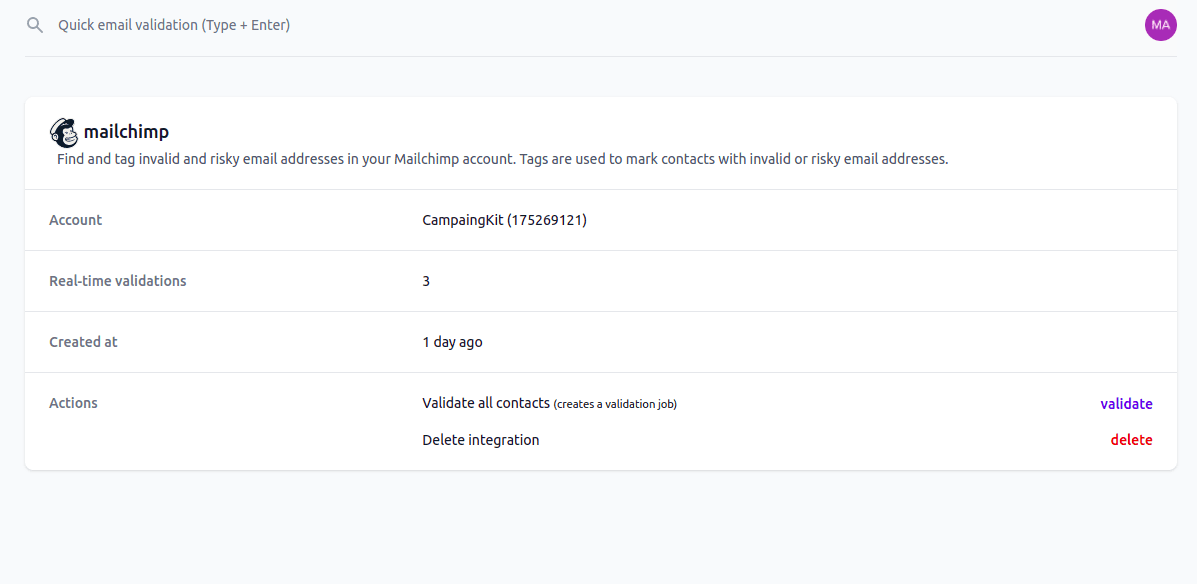This screenshot has height=584, width=1197.
Task: Click the real-time validations count value 3
Action: [x=426, y=280]
